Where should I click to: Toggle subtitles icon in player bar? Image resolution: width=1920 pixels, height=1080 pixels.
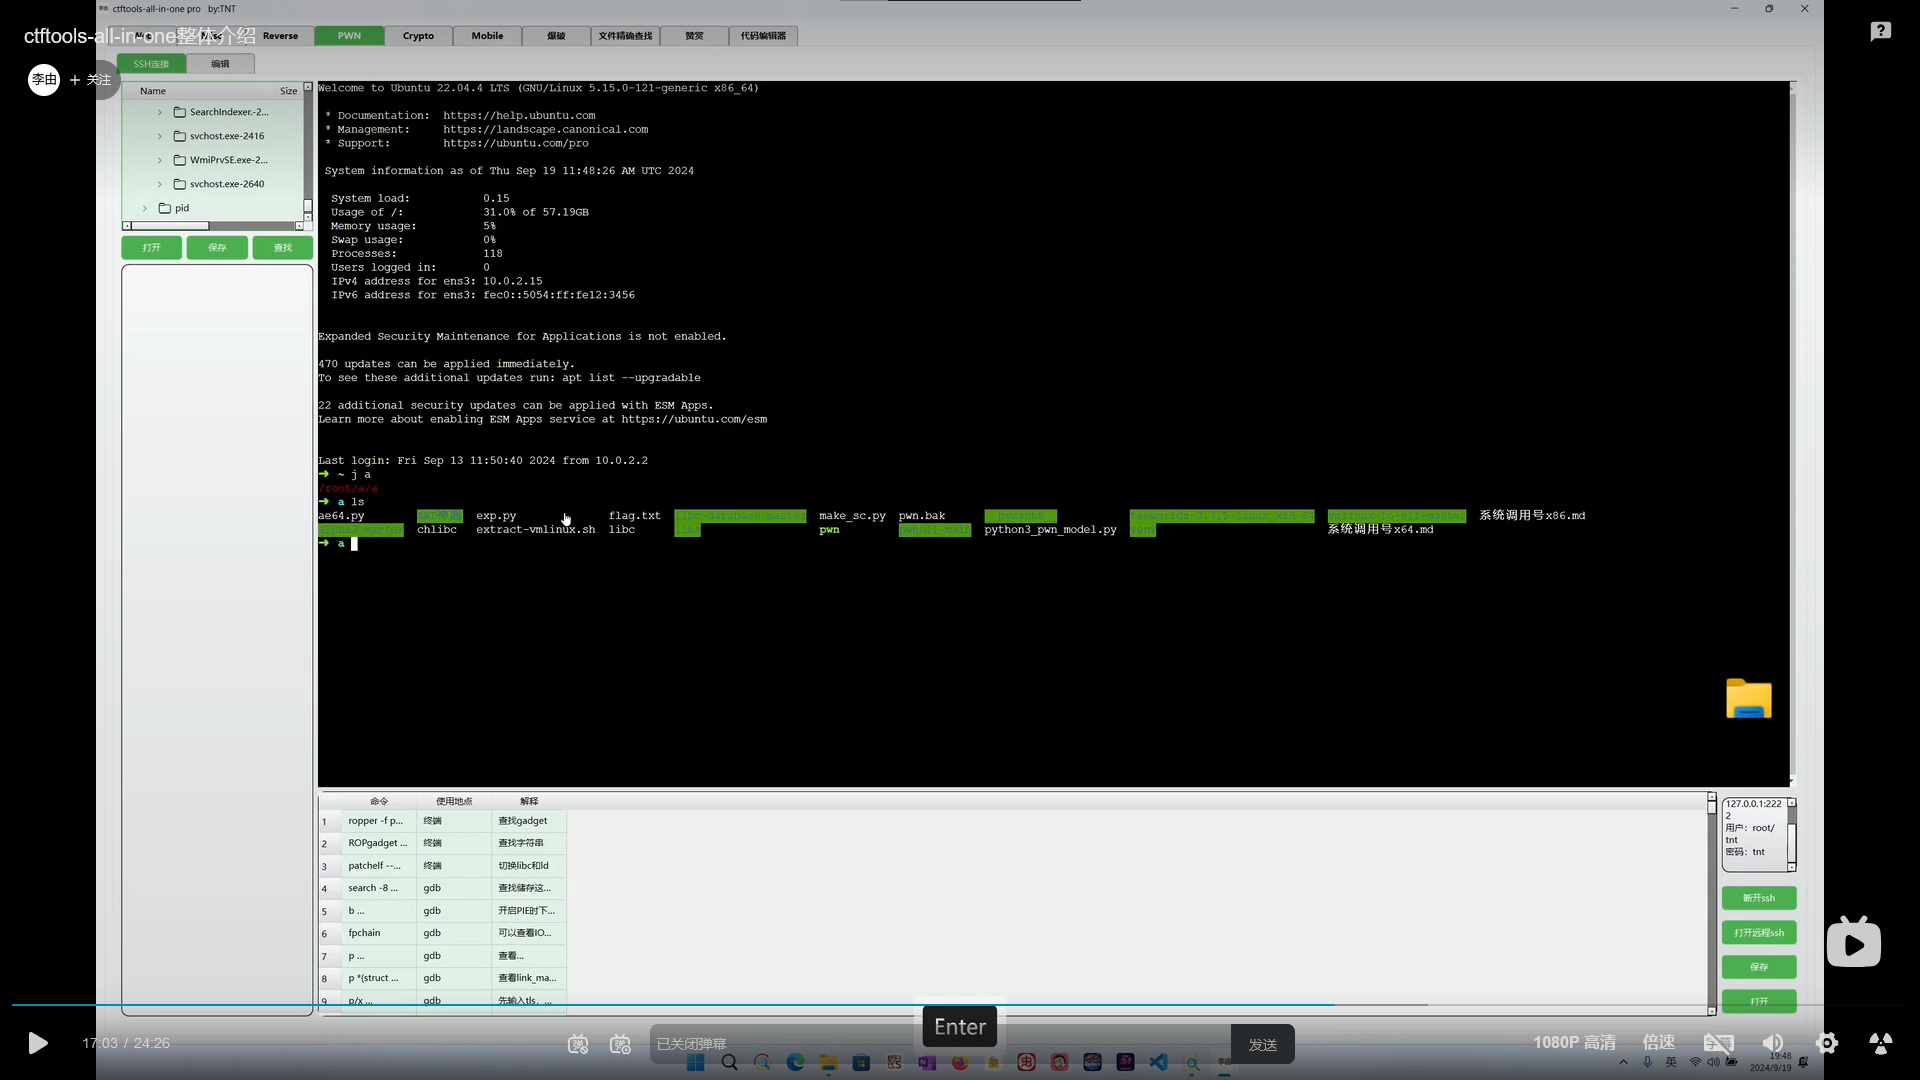[1718, 1043]
